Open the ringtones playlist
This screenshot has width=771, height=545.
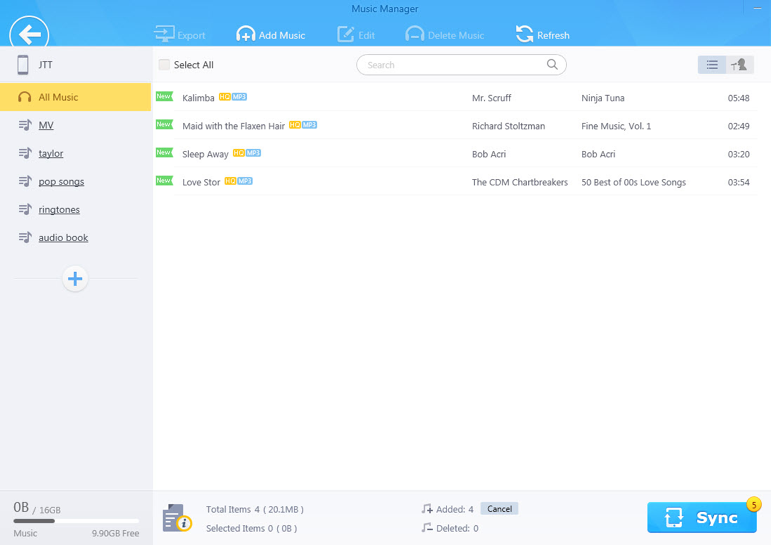(x=59, y=210)
